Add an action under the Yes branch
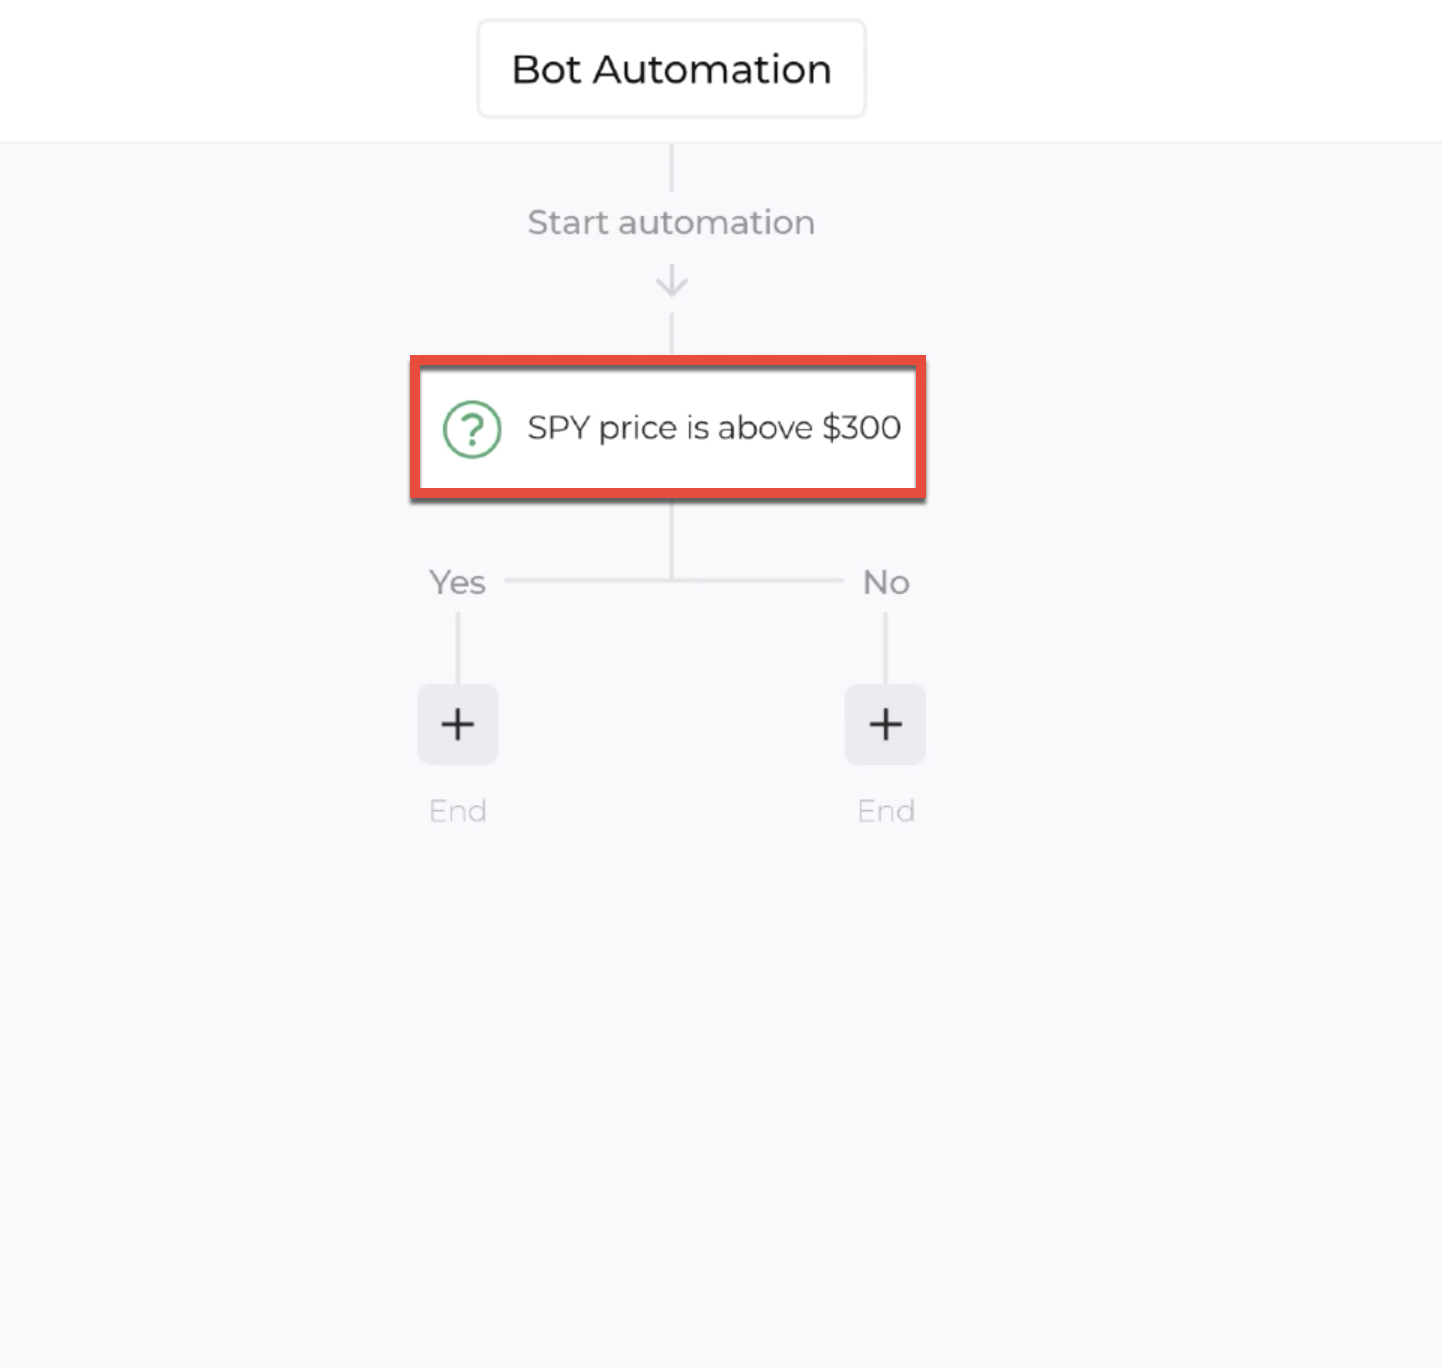1442x1368 pixels. pos(458,724)
